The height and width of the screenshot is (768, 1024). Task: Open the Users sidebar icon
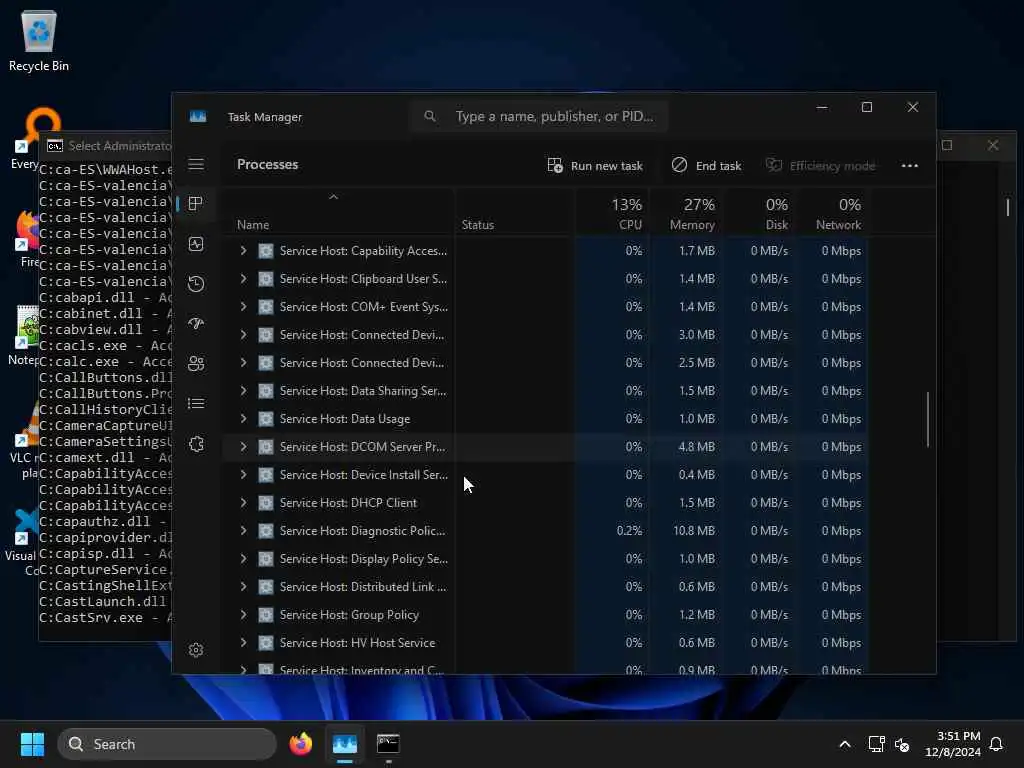click(196, 364)
